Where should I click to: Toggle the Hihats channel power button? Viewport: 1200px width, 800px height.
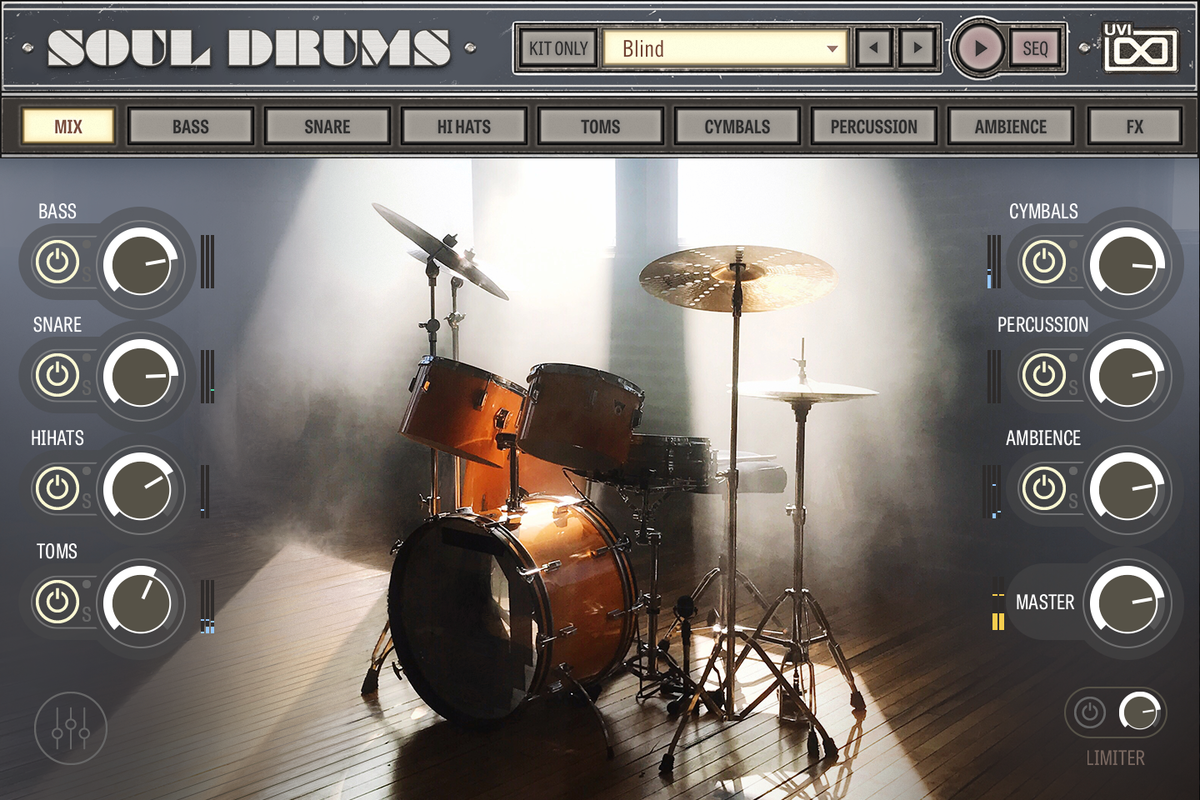(x=57, y=488)
